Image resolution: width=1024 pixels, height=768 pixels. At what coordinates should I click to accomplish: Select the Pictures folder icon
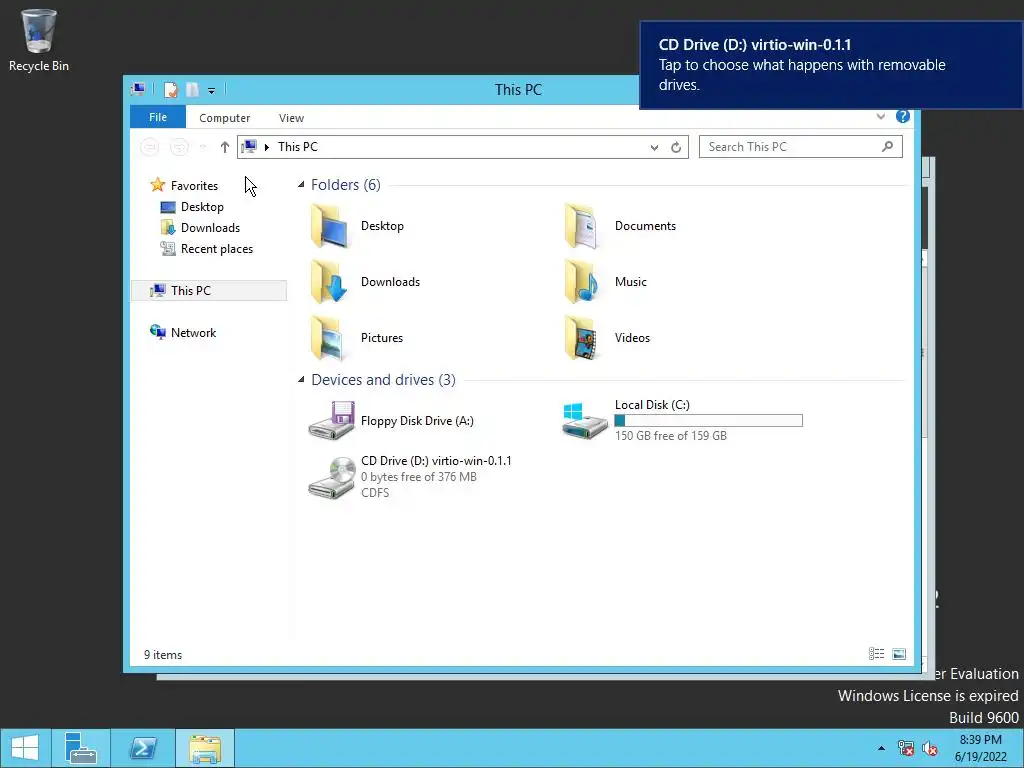coord(329,338)
